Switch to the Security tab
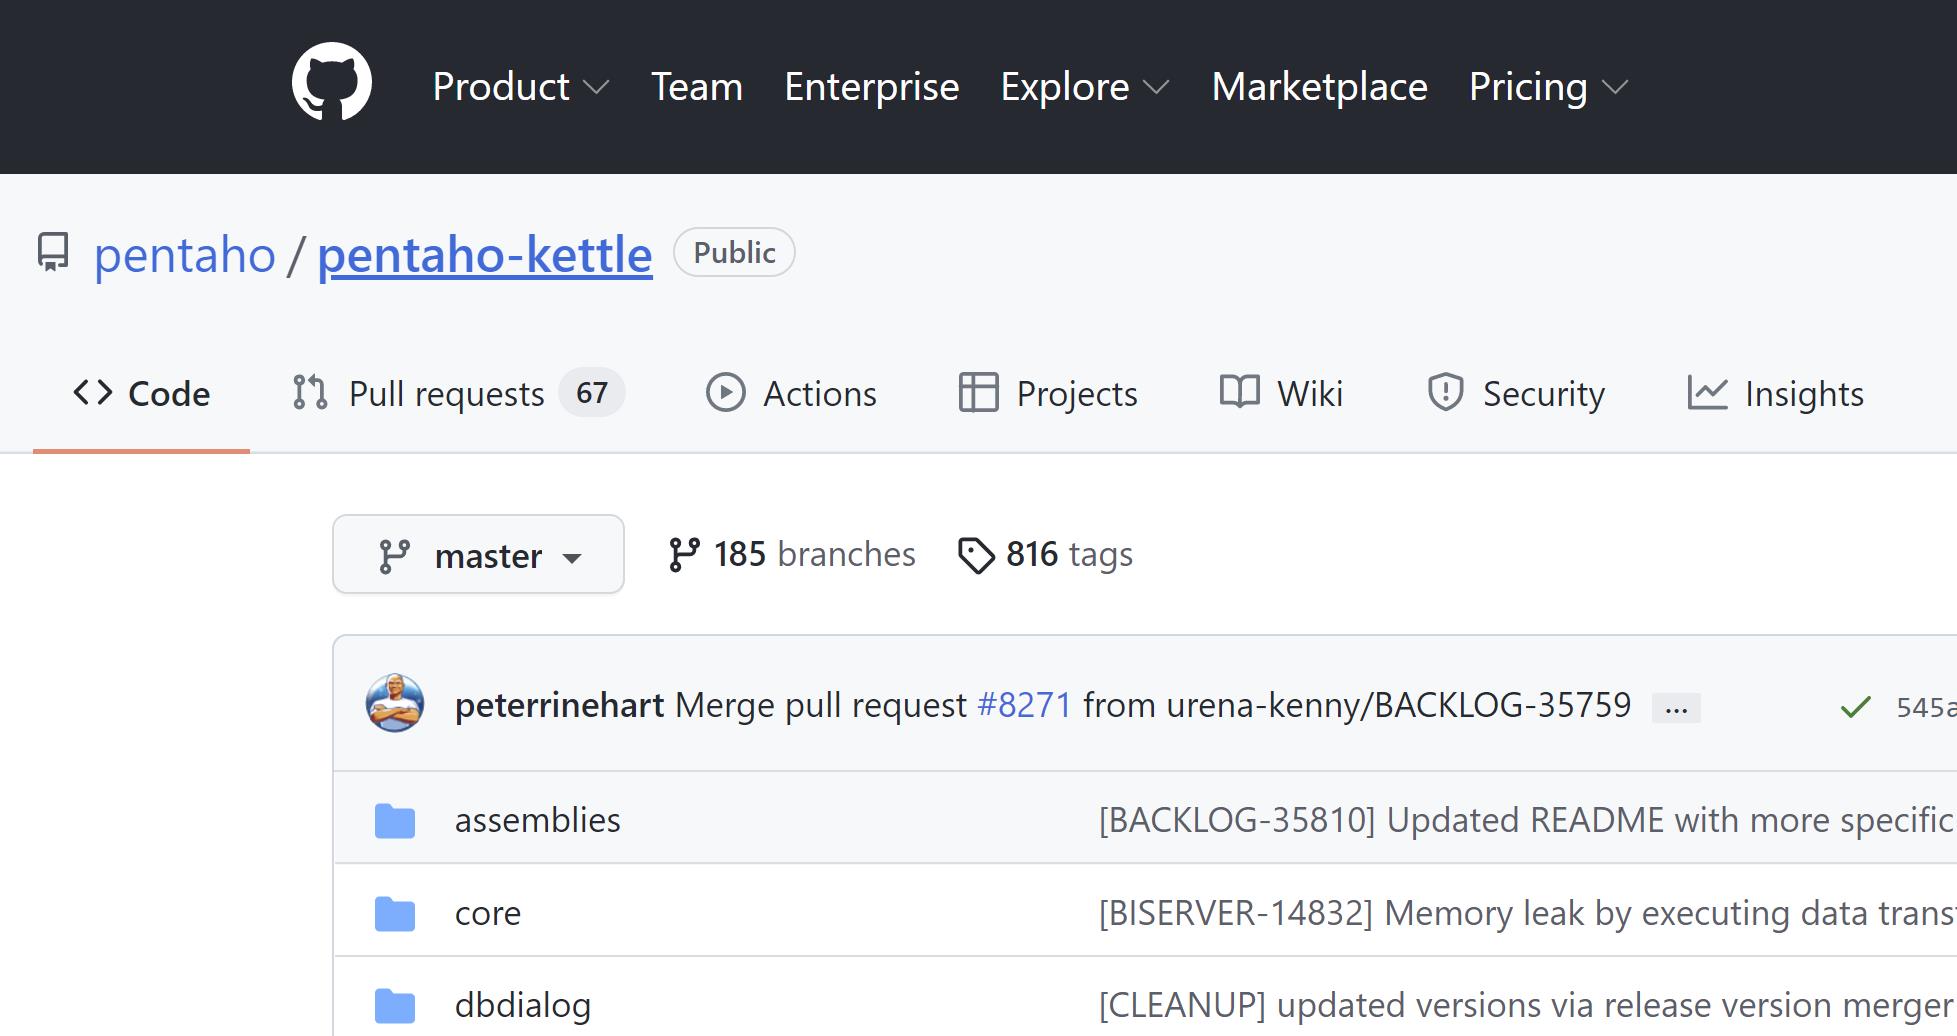The height and width of the screenshot is (1036, 1957). (1515, 394)
